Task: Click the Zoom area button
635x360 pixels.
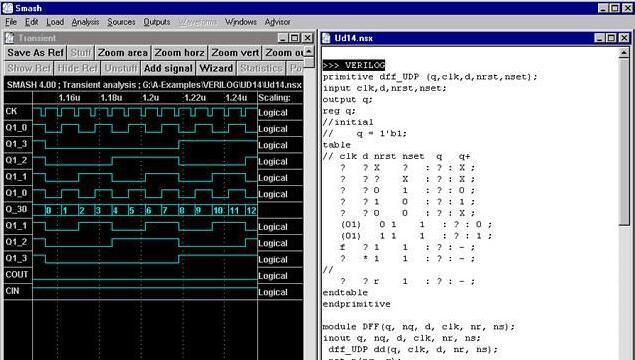Action: point(123,53)
